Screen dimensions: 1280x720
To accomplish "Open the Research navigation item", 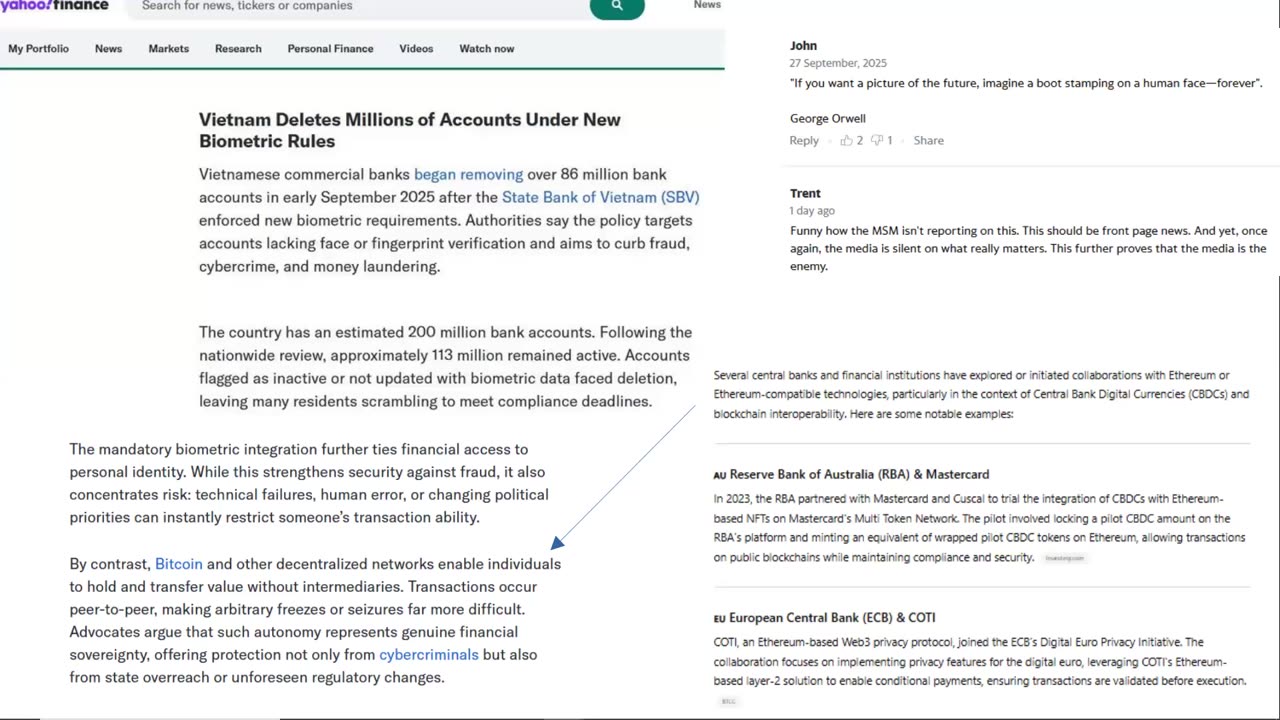I will [238, 48].
